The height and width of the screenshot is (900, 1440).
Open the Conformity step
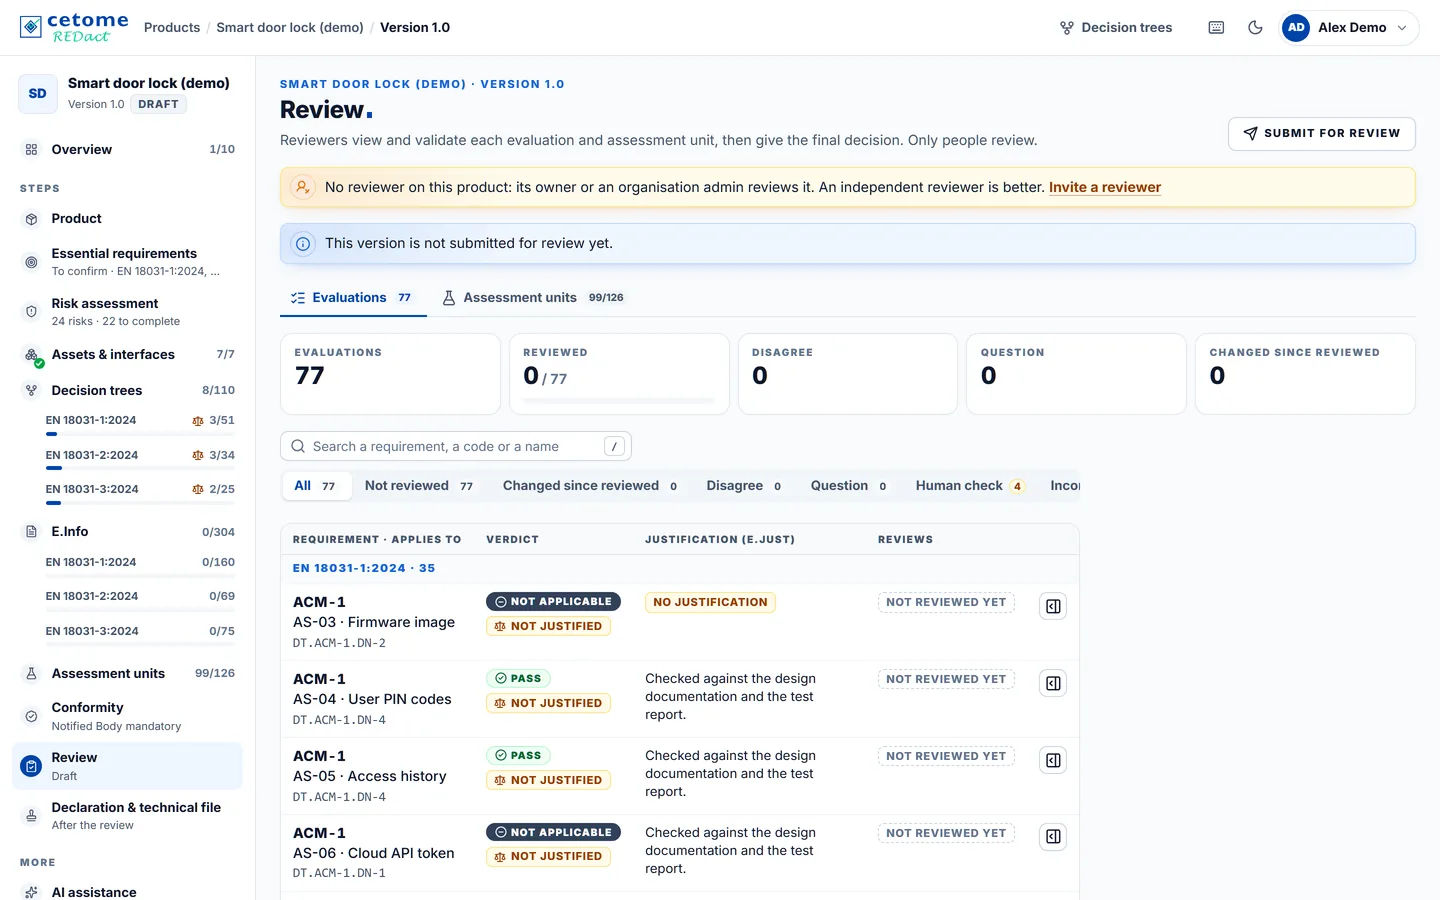[128, 716]
